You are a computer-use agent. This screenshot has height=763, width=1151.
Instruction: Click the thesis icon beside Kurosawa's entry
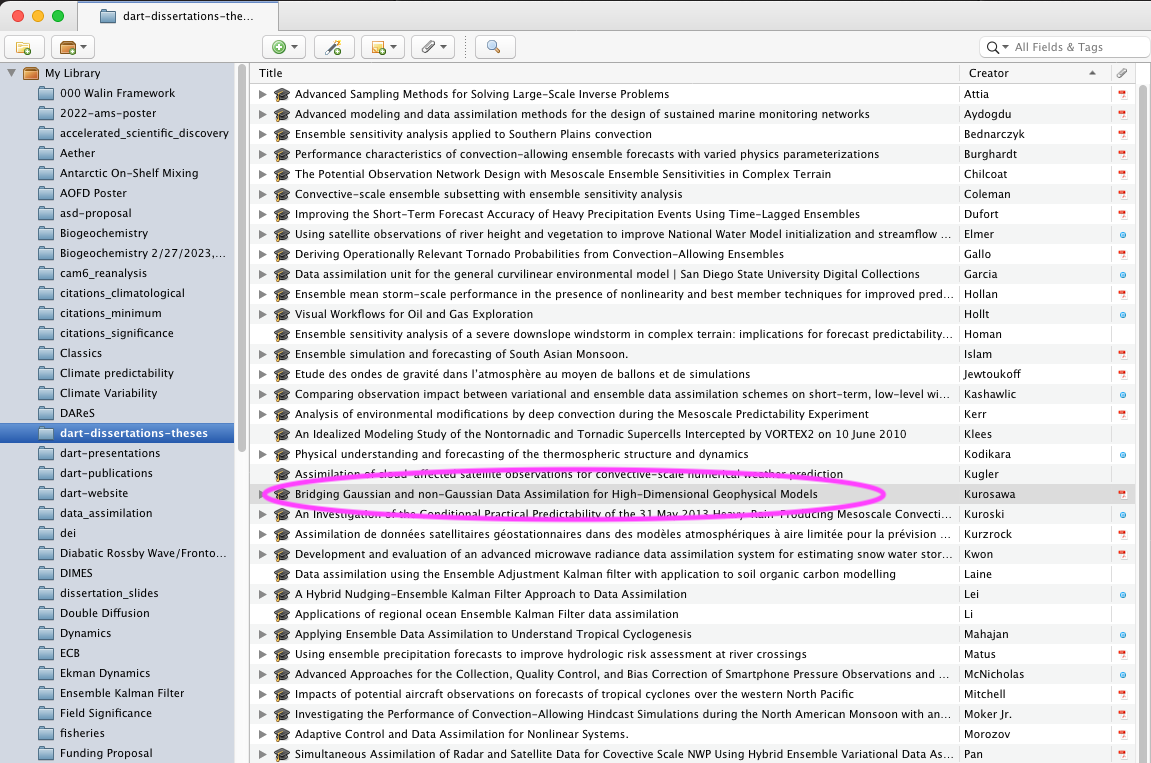282,494
